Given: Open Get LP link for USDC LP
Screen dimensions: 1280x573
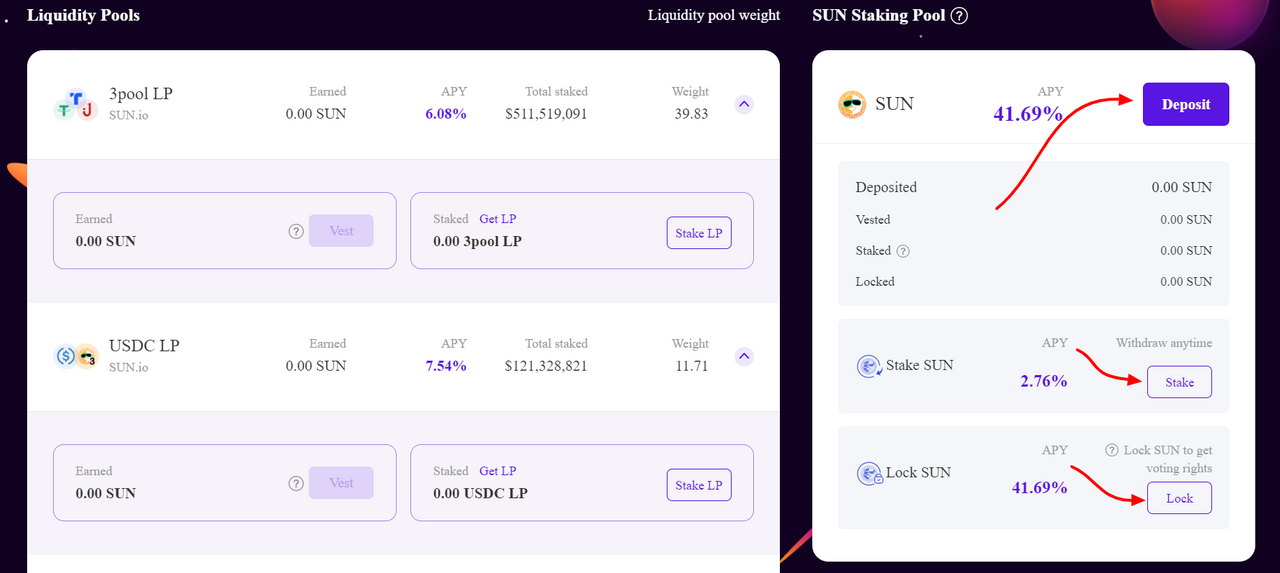Looking at the screenshot, I should click(498, 471).
